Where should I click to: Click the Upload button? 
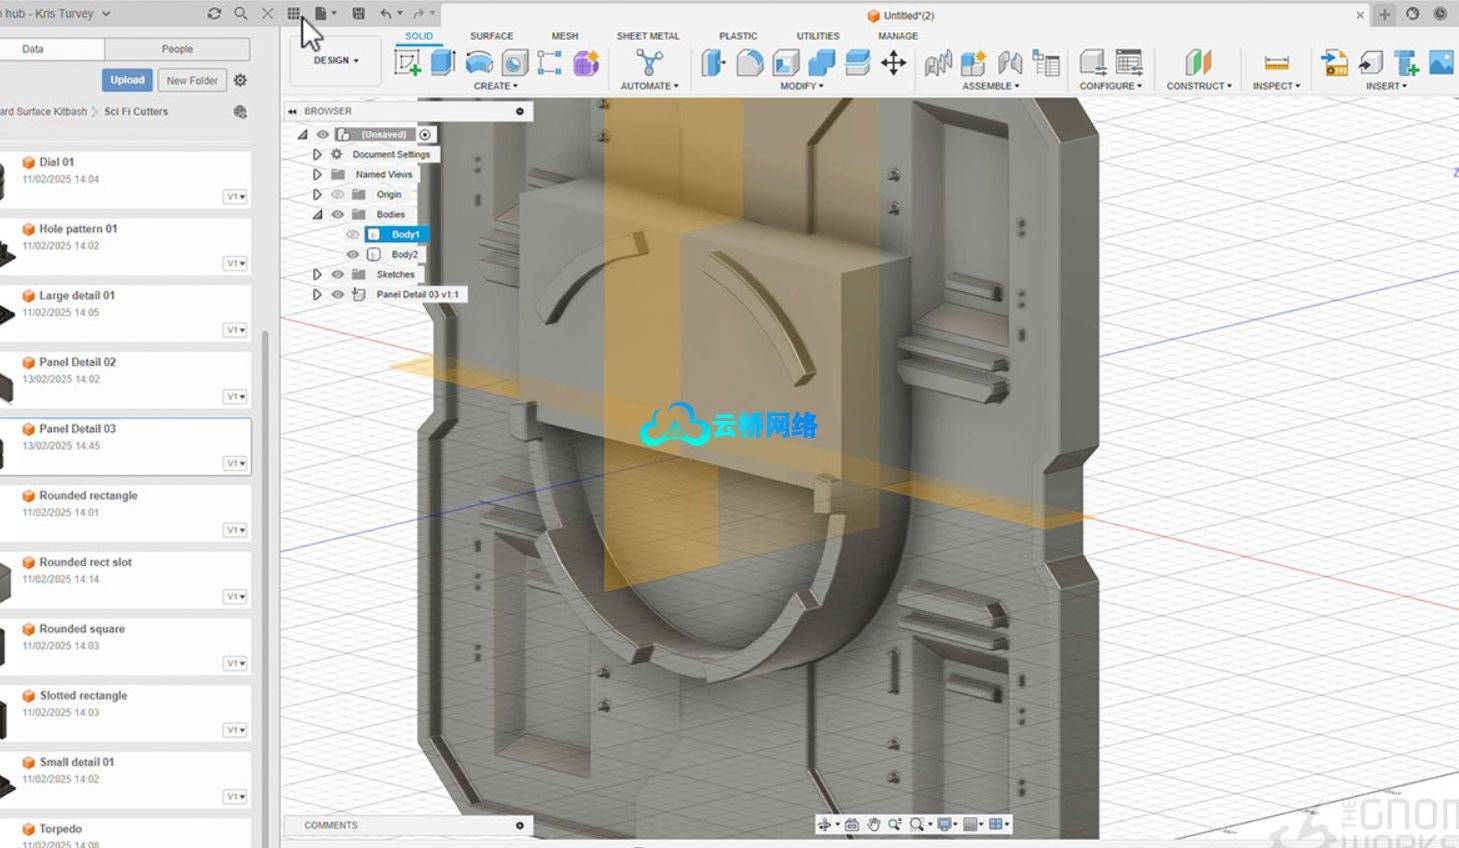(127, 80)
